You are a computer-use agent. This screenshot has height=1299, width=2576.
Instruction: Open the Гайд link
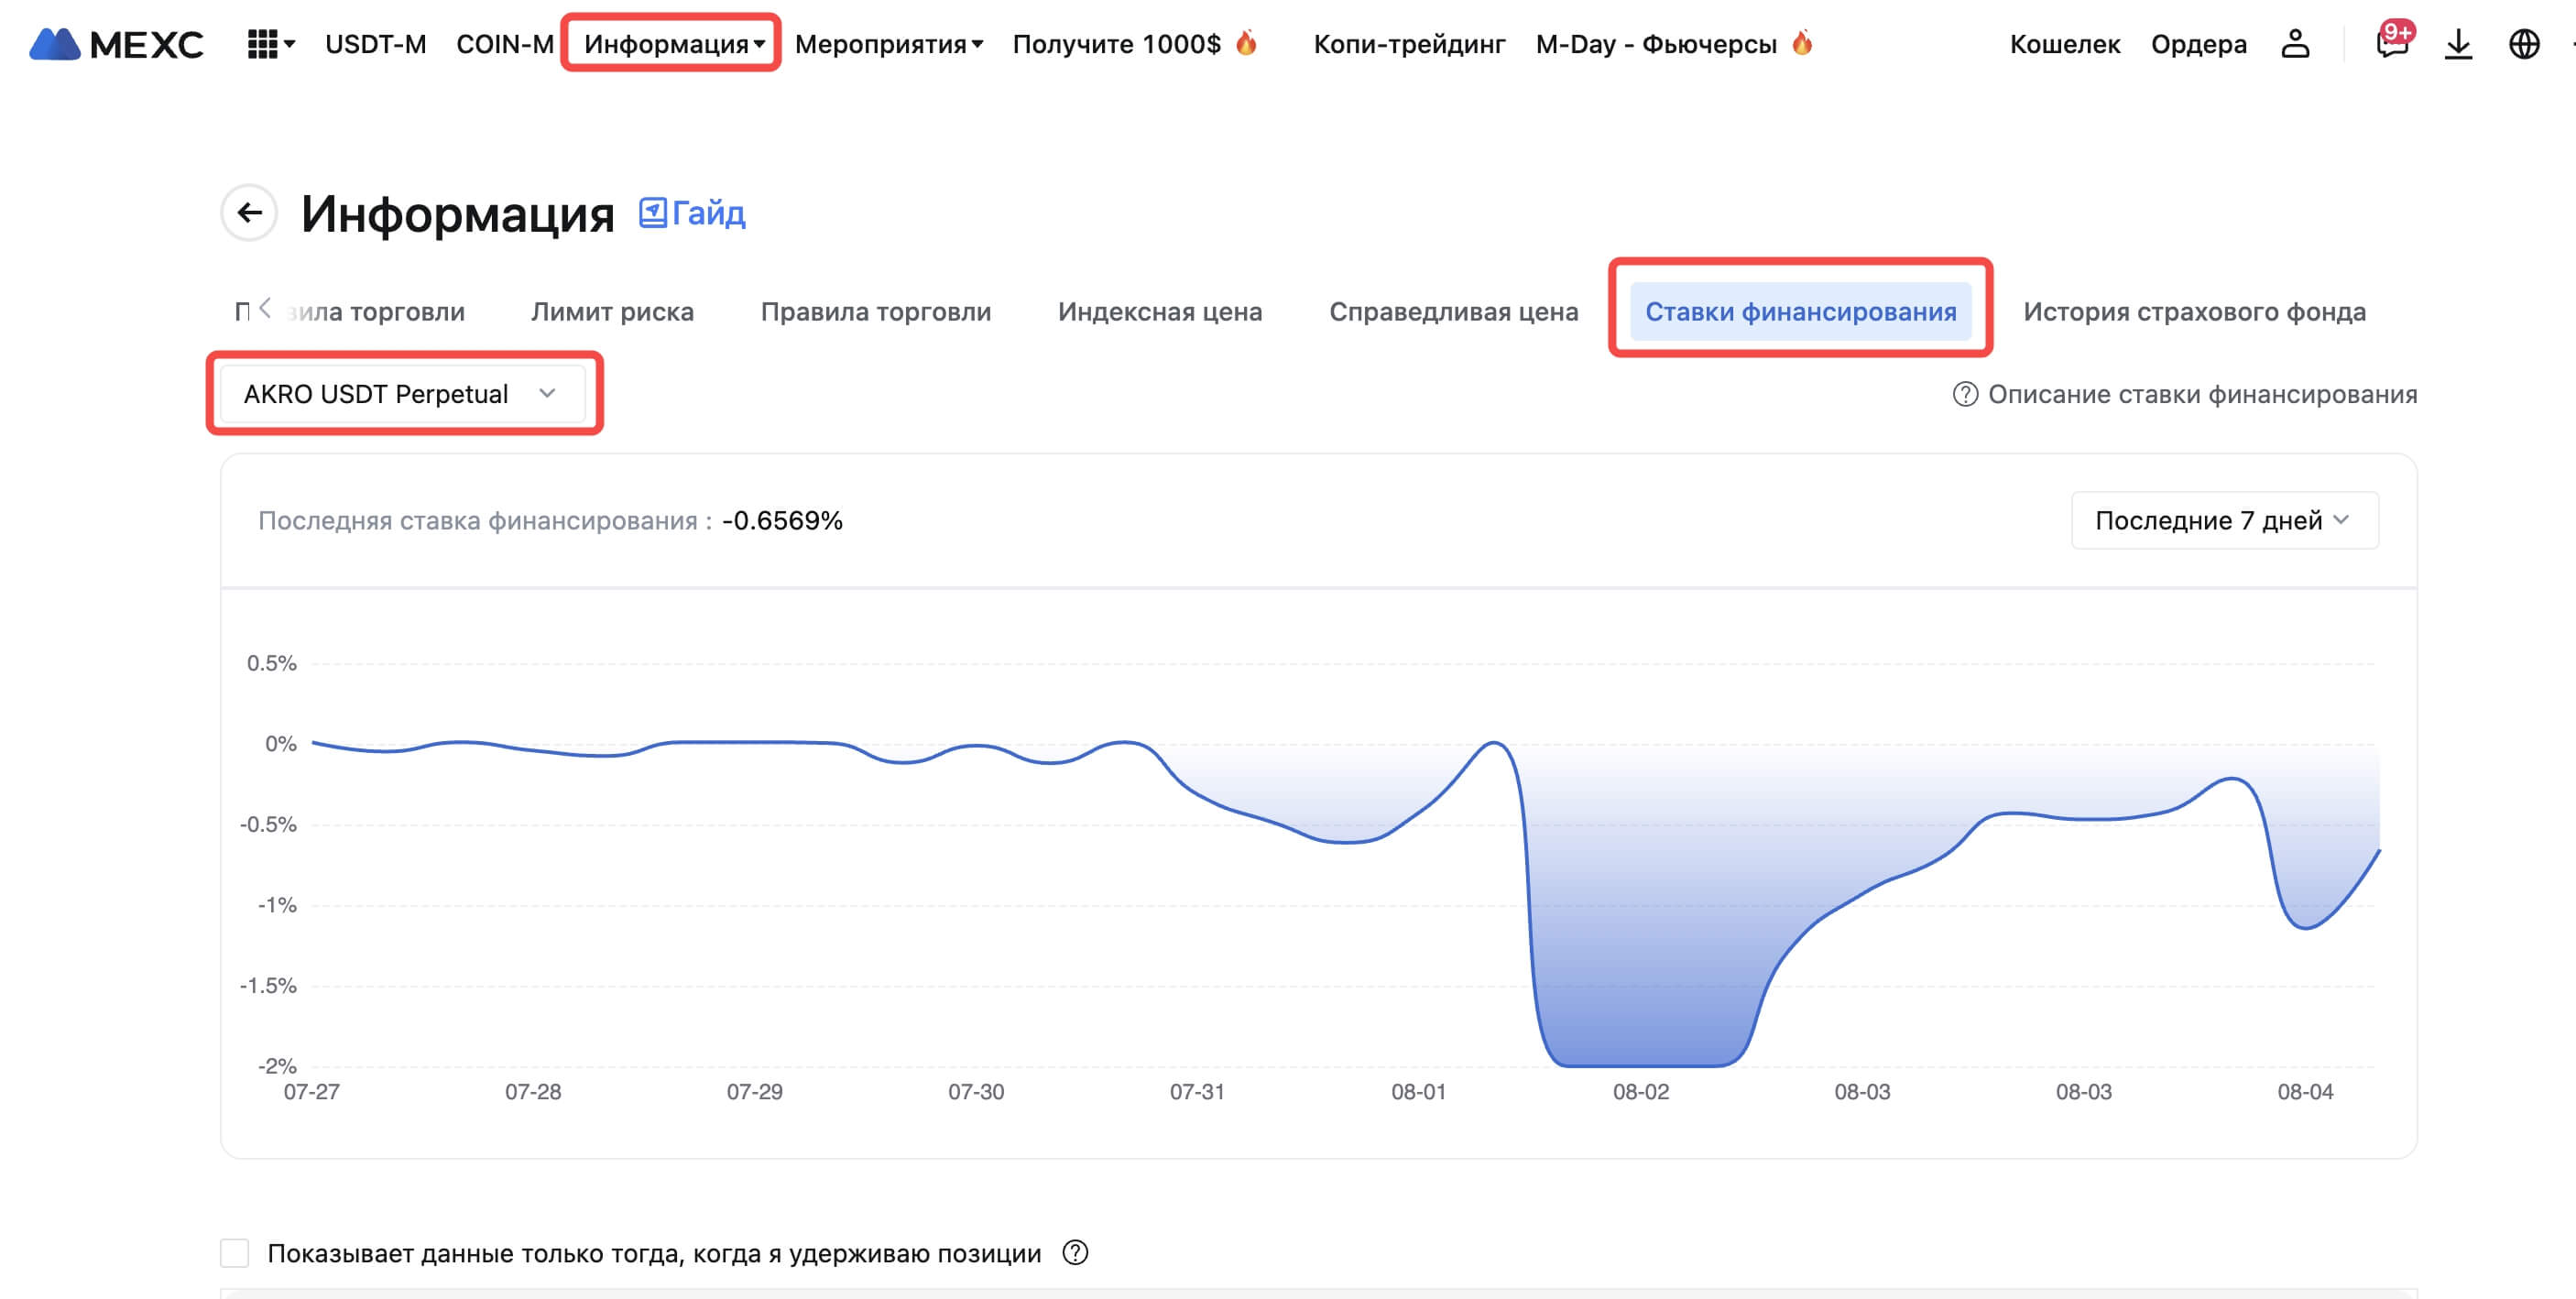(693, 213)
